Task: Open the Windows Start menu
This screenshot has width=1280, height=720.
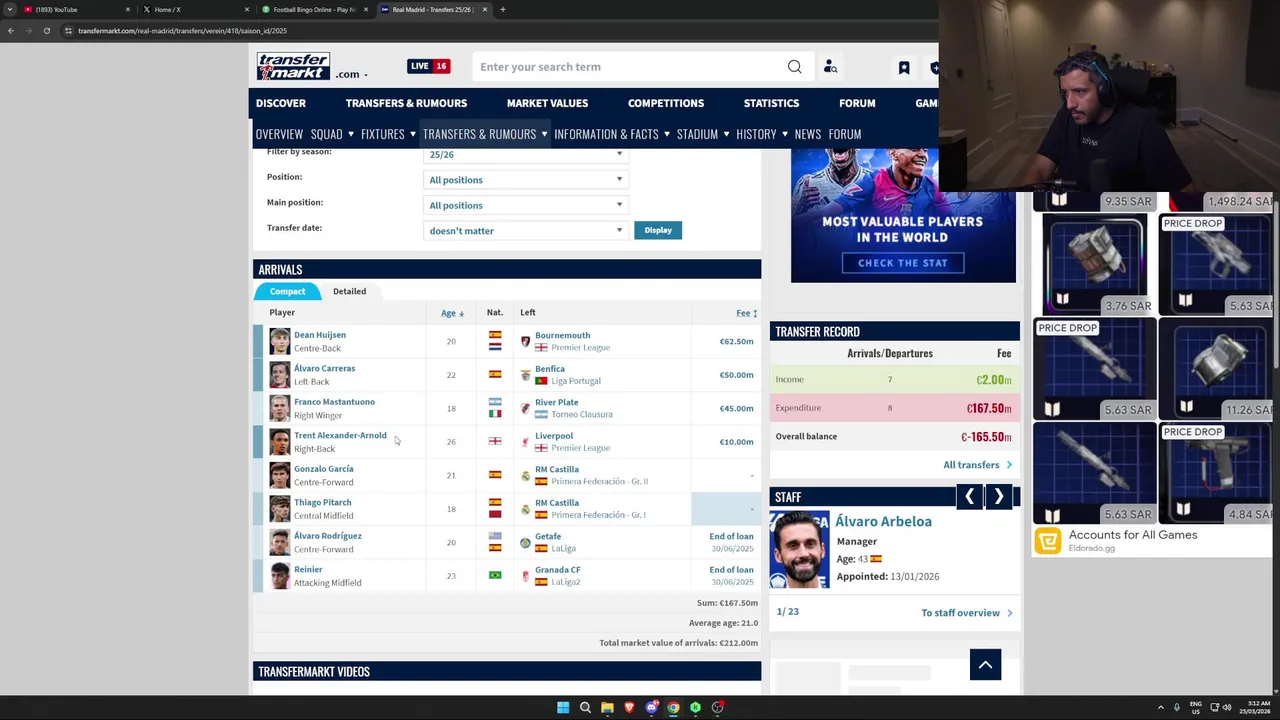Action: coord(563,707)
